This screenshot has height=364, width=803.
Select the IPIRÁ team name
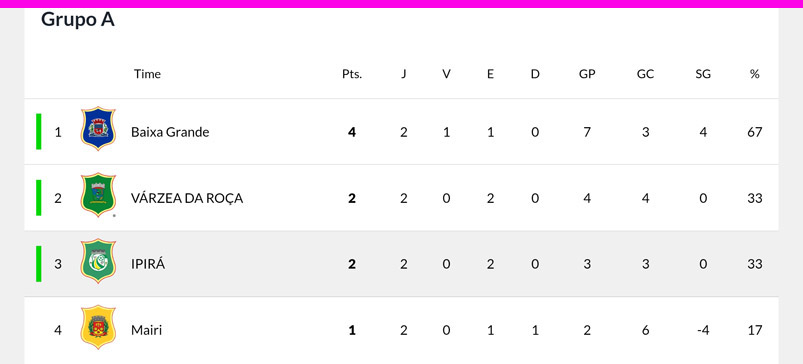(148, 264)
